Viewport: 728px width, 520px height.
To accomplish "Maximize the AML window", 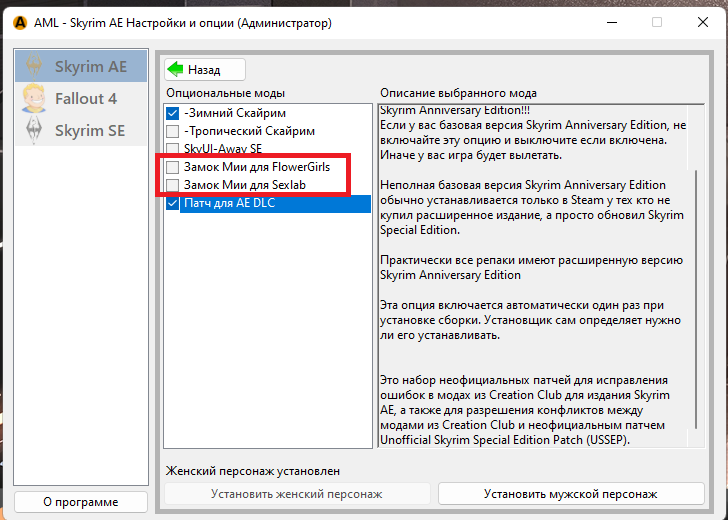I will pos(657,22).
